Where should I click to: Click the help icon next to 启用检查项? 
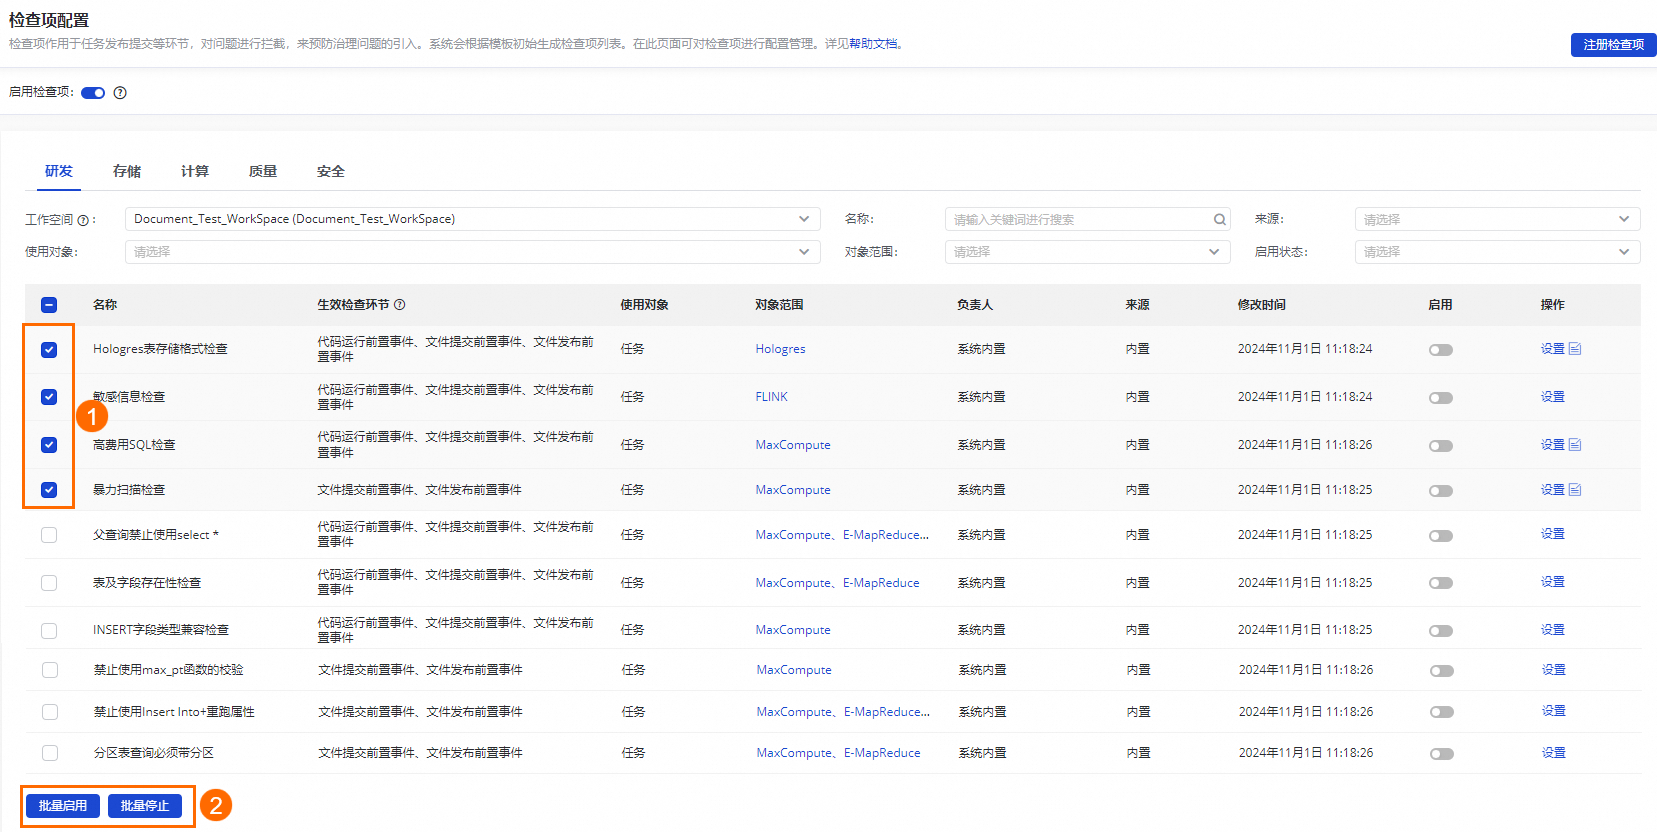point(120,93)
